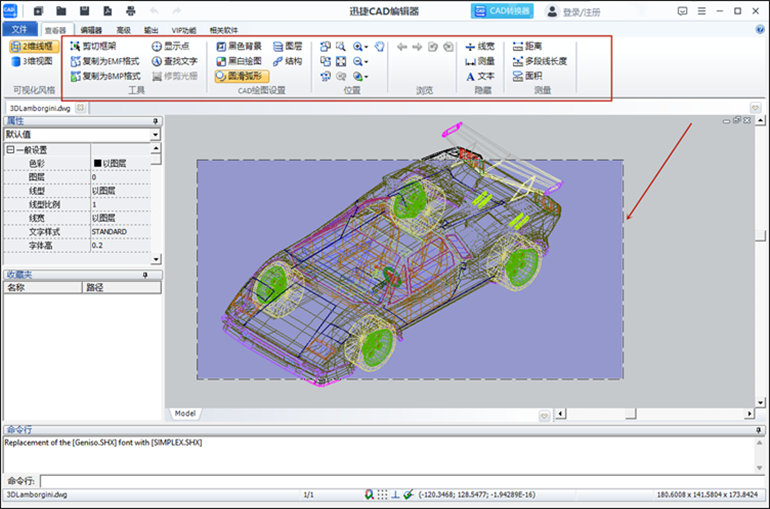Switch to the 输出 output tab

tap(151, 30)
